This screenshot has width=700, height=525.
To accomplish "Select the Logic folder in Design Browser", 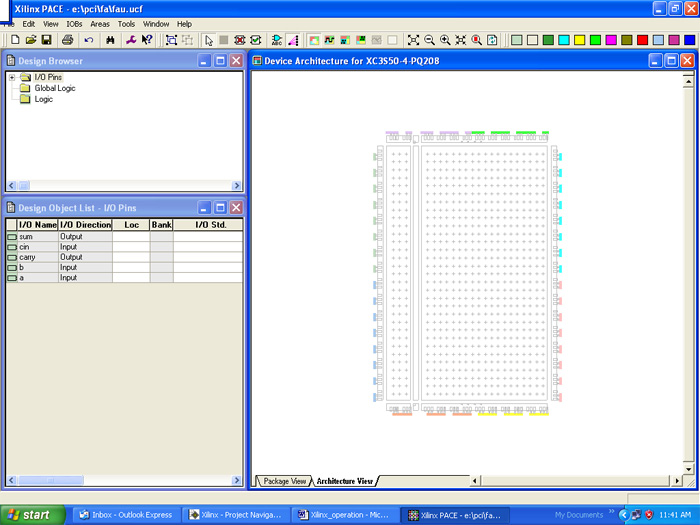I will tap(43, 99).
